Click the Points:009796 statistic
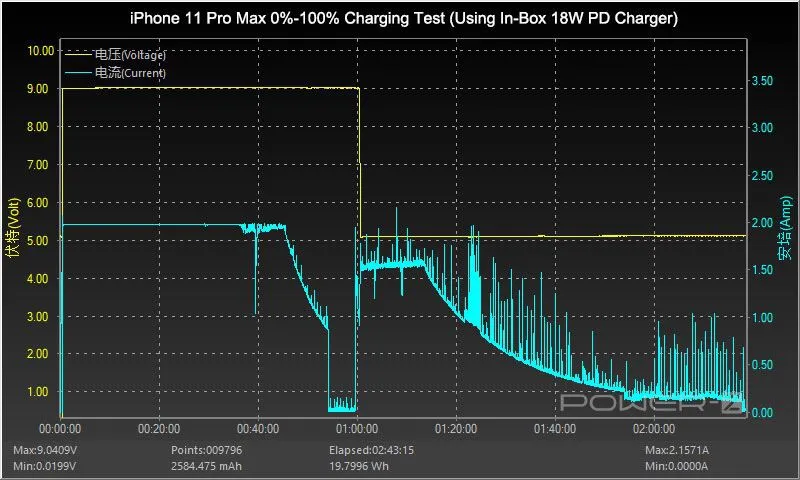The height and width of the screenshot is (480, 800). [206, 450]
